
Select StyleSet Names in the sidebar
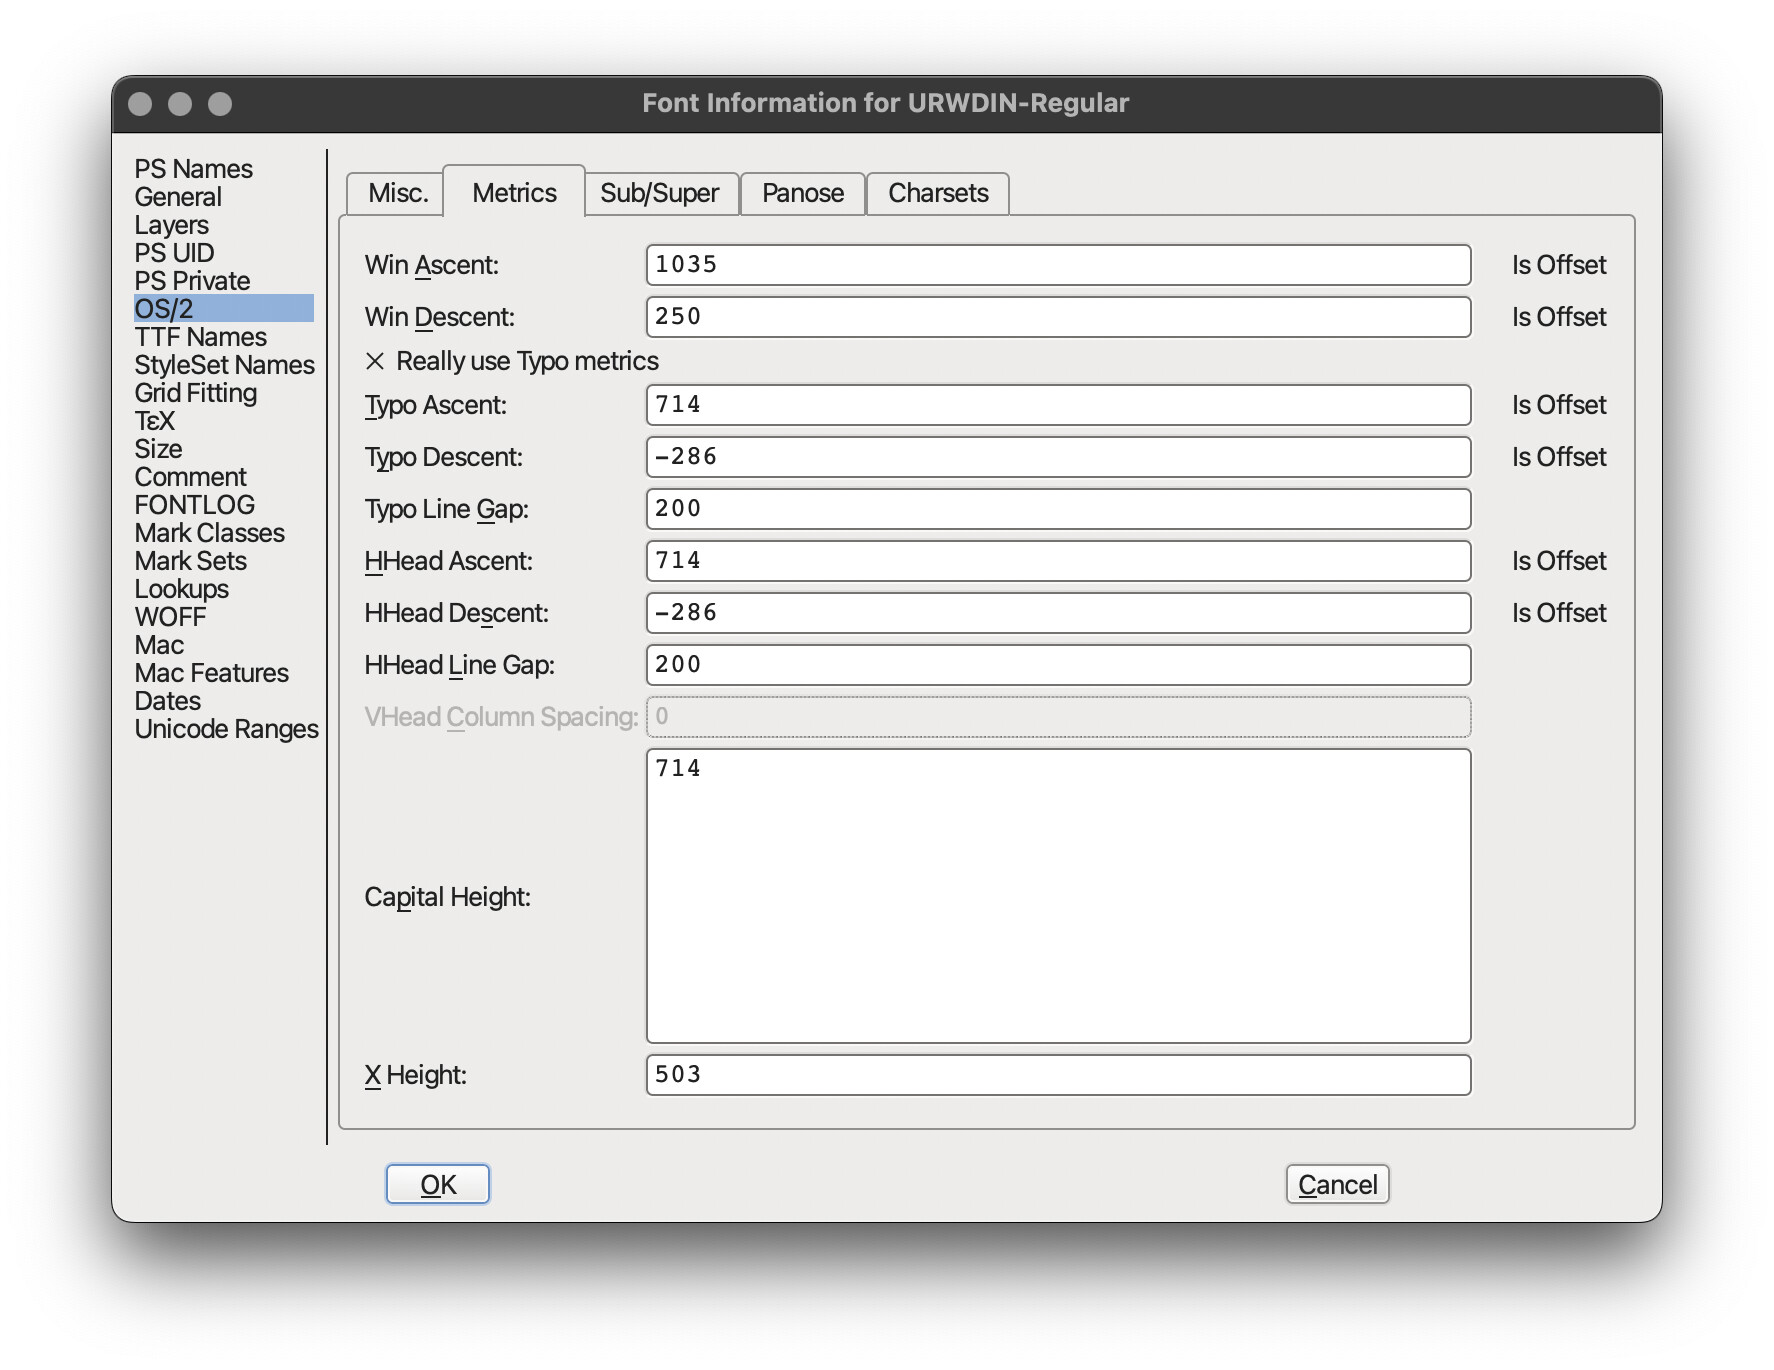click(224, 365)
